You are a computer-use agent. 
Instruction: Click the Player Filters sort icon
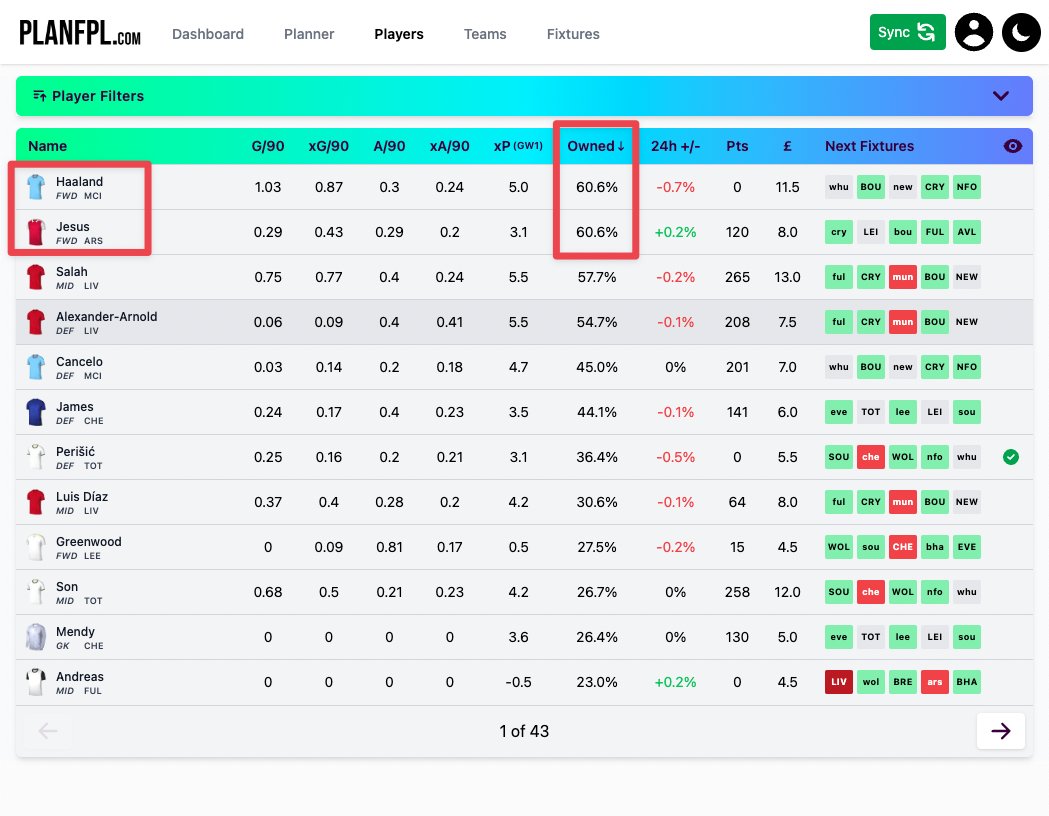tap(39, 96)
